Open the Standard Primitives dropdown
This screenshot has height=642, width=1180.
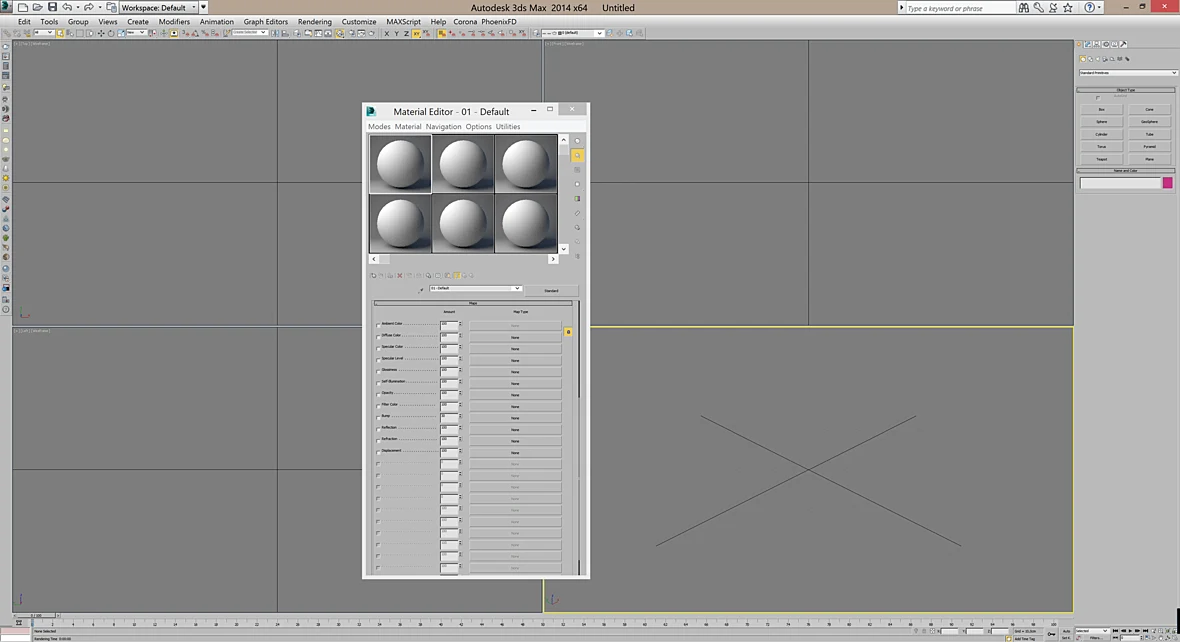click(x=1128, y=73)
